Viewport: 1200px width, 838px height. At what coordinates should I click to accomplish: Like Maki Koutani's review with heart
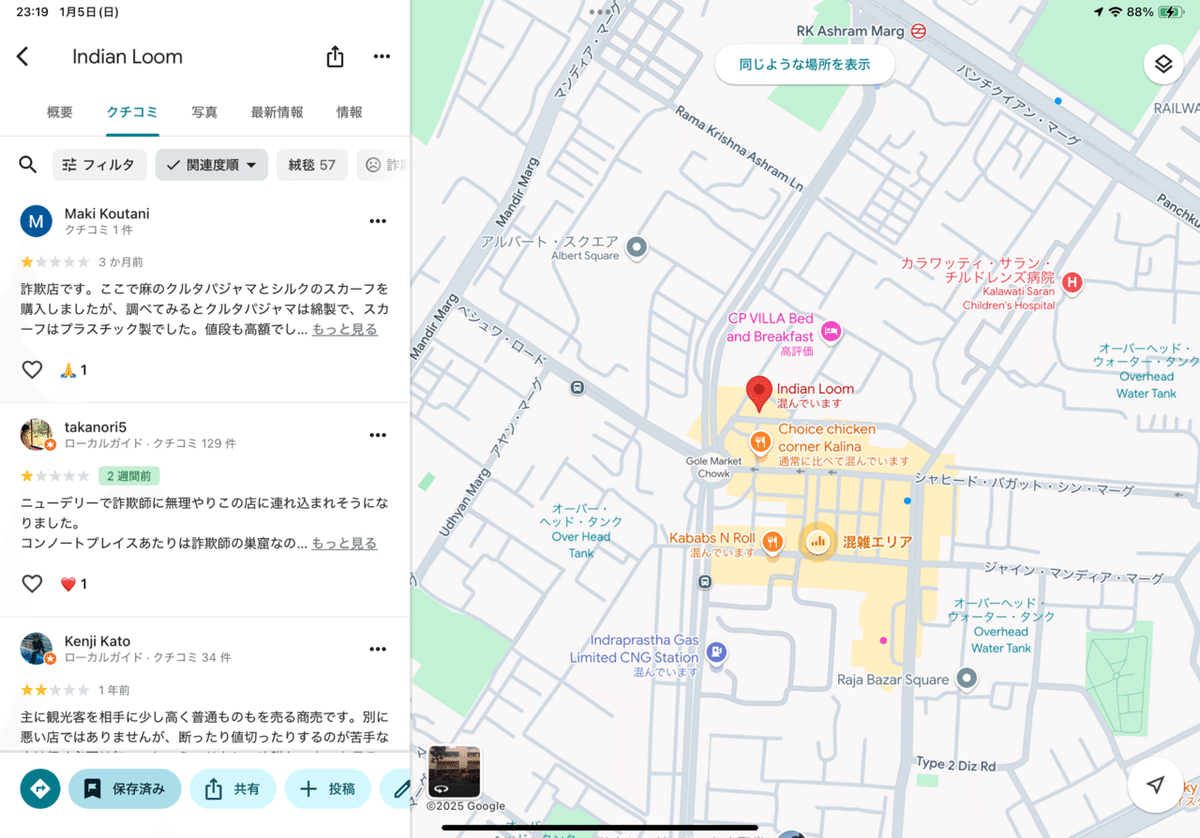coord(32,370)
